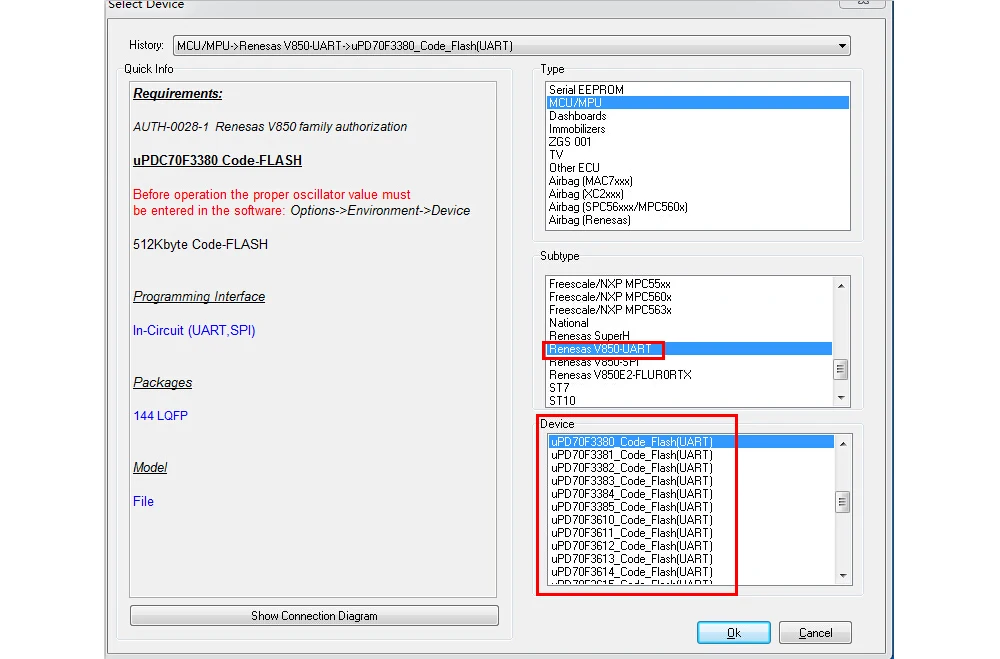Select Other ECU in Type list
Screen dimensions: 1000x659
697,168
